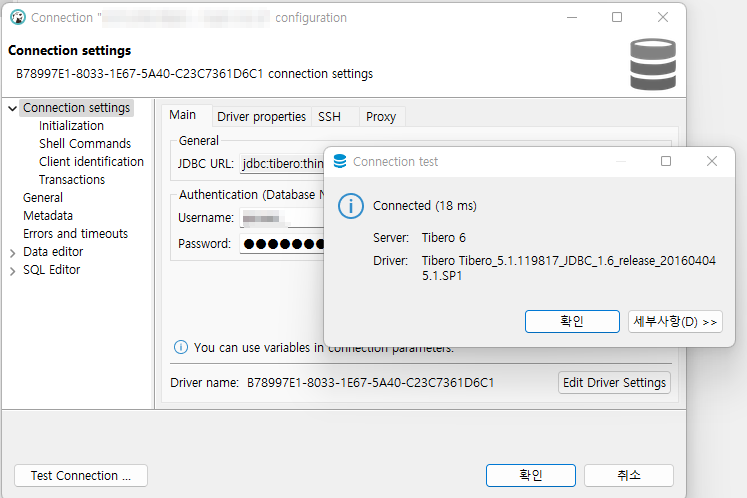Click the Driver name value text

coord(371,383)
